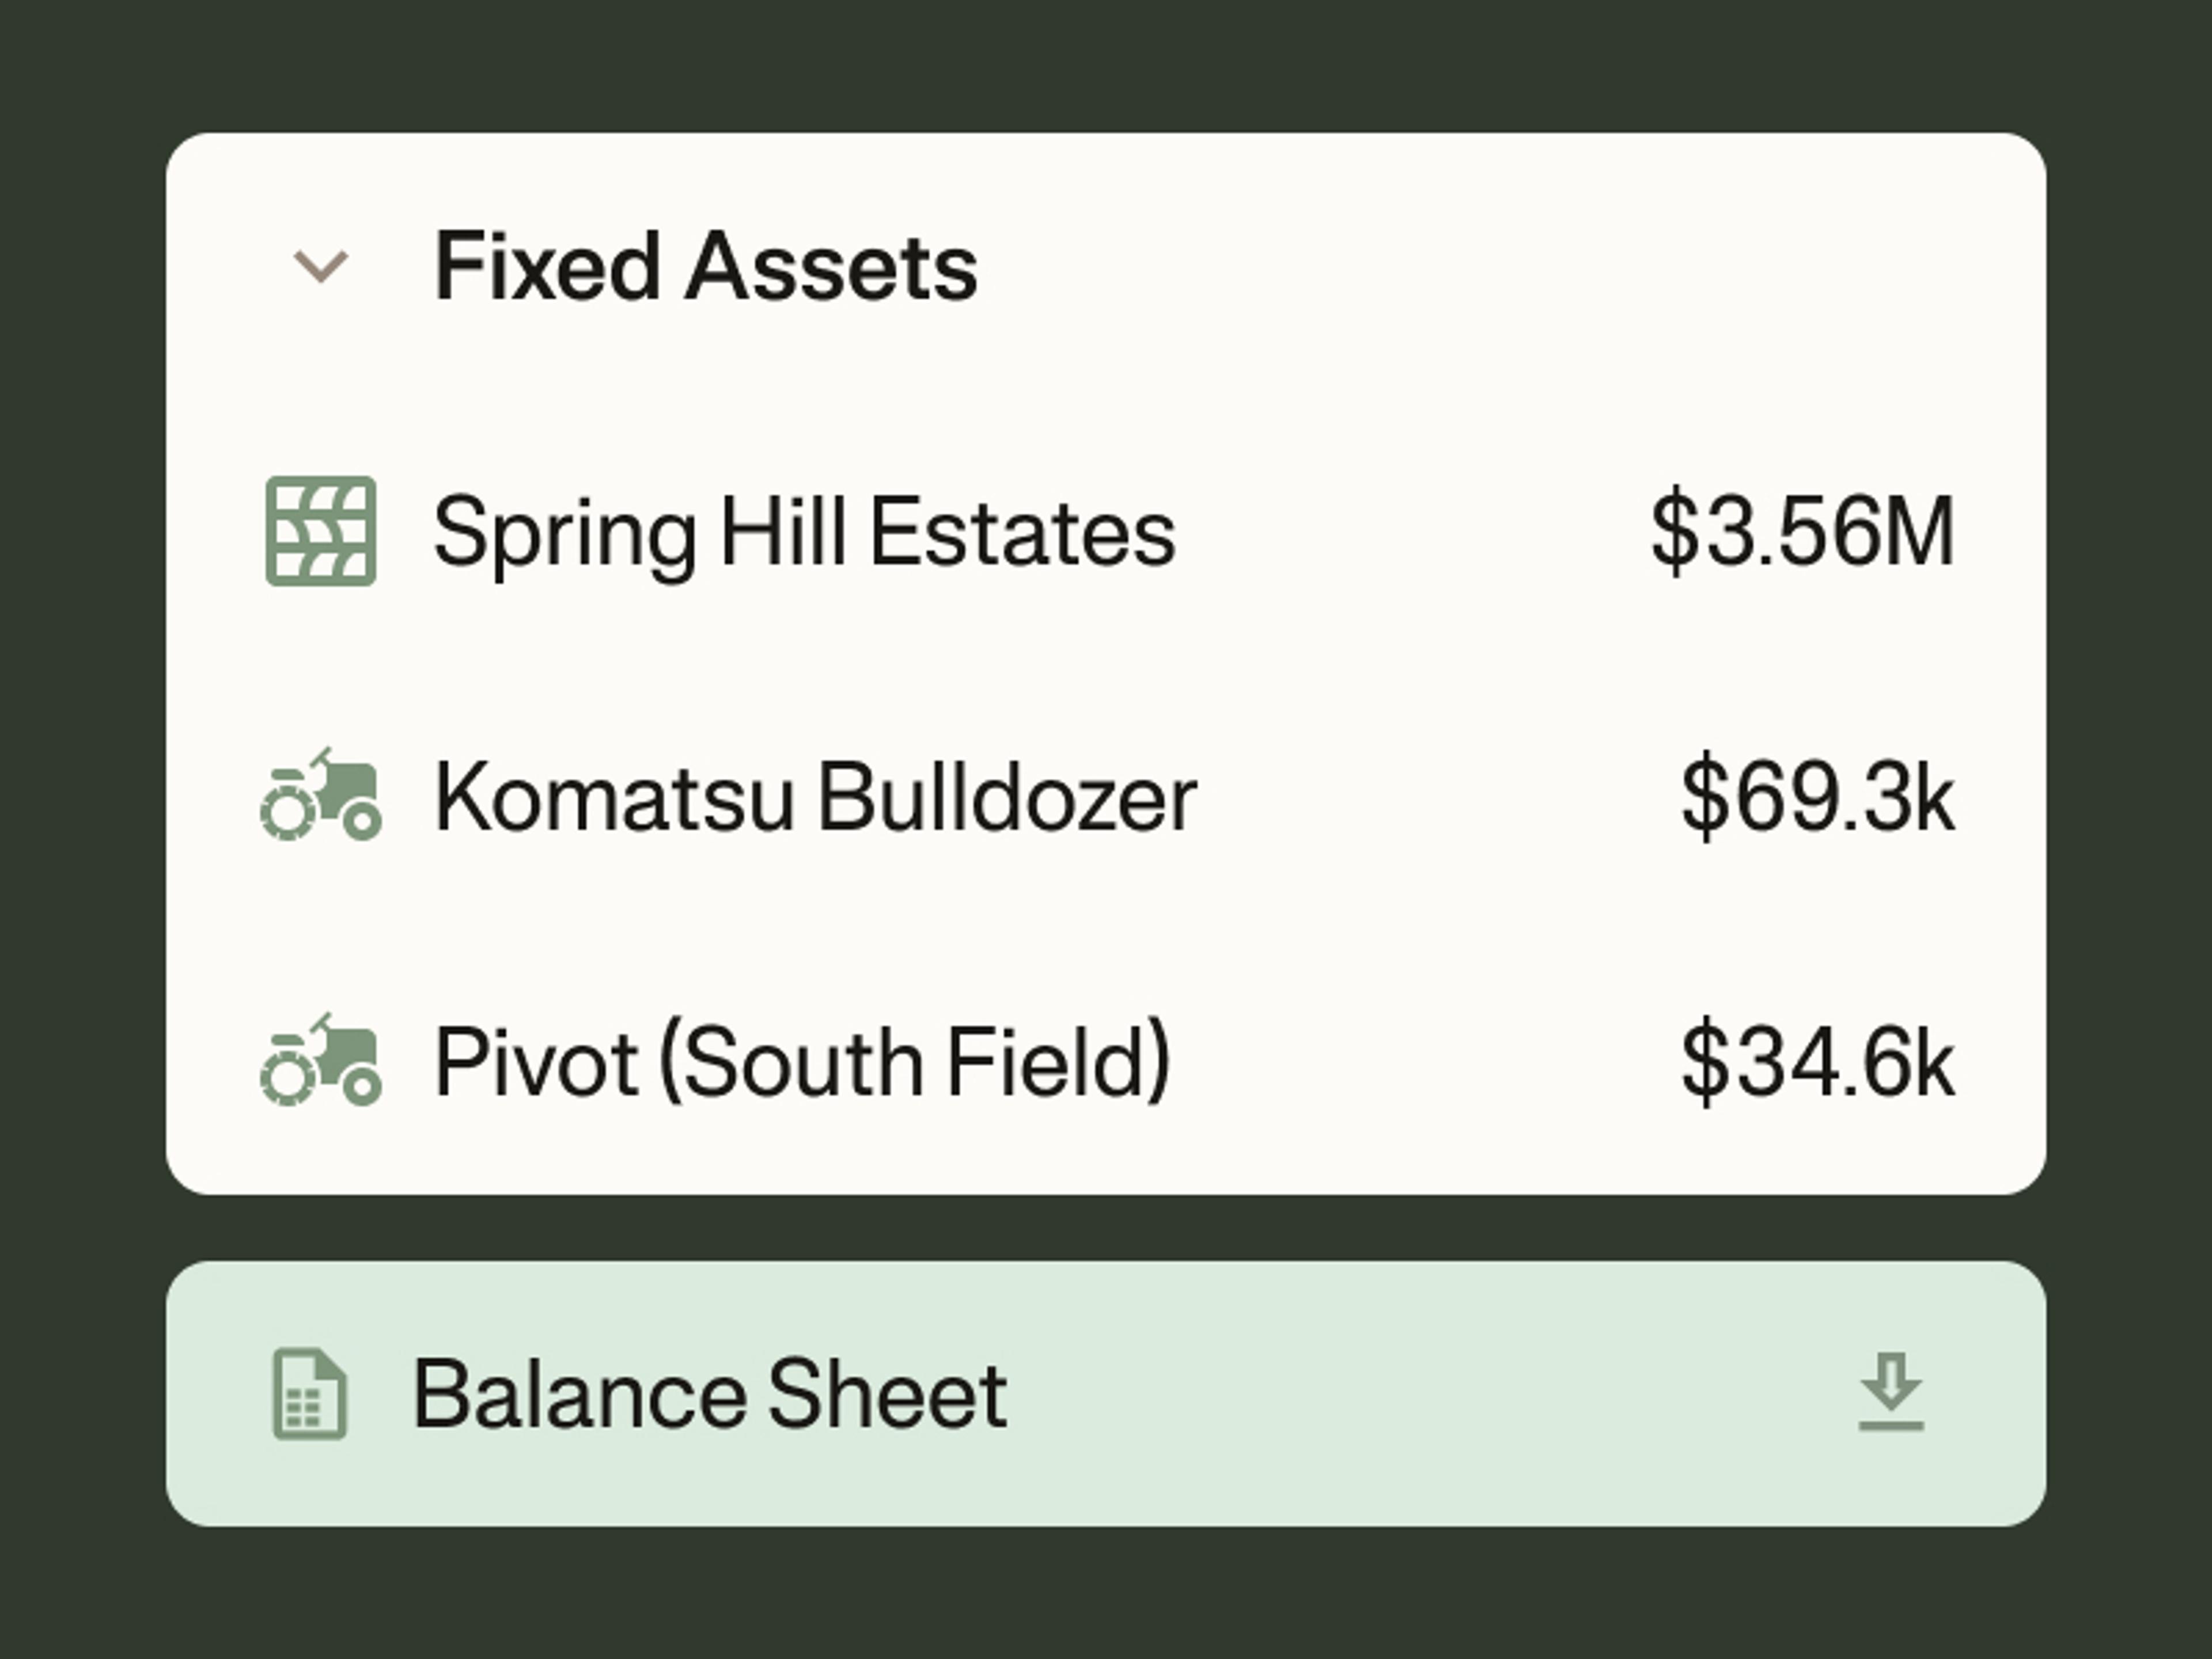Click the word Assets in the heading
This screenshot has height=1659, width=2212.
(831, 266)
